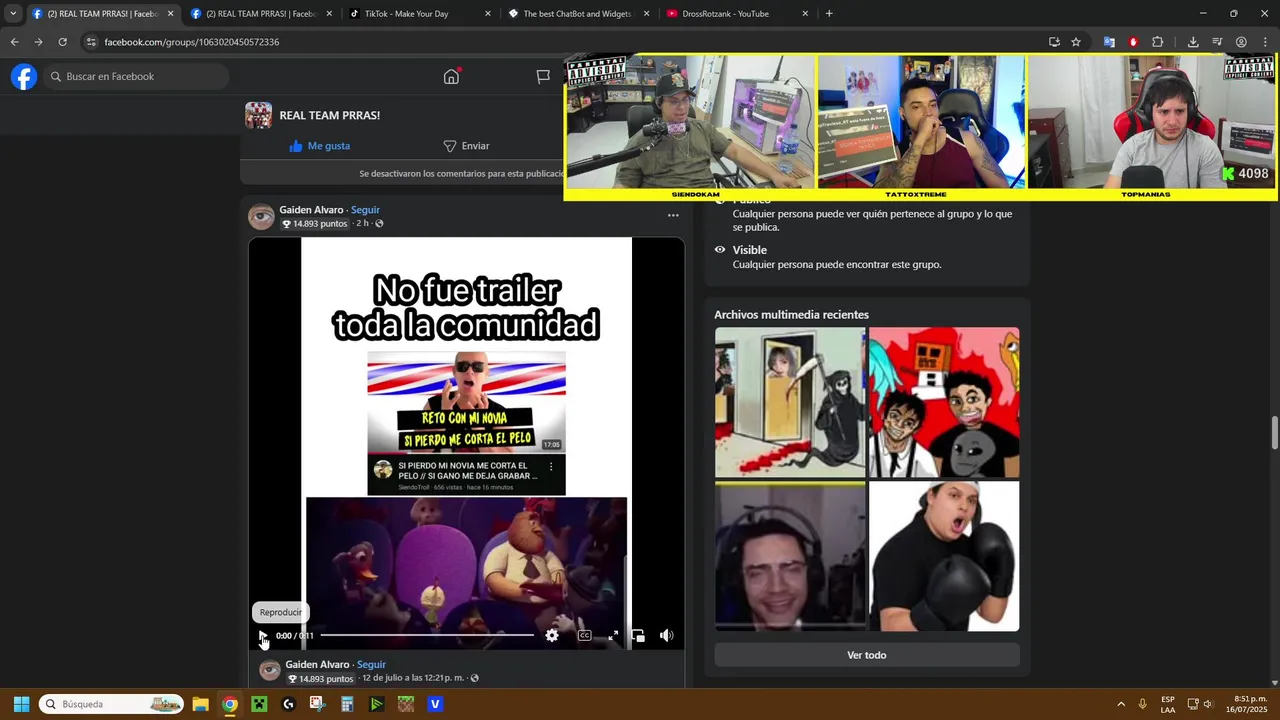The width and height of the screenshot is (1280, 720).
Task: Mute the video volume speaker
Action: click(x=666, y=635)
